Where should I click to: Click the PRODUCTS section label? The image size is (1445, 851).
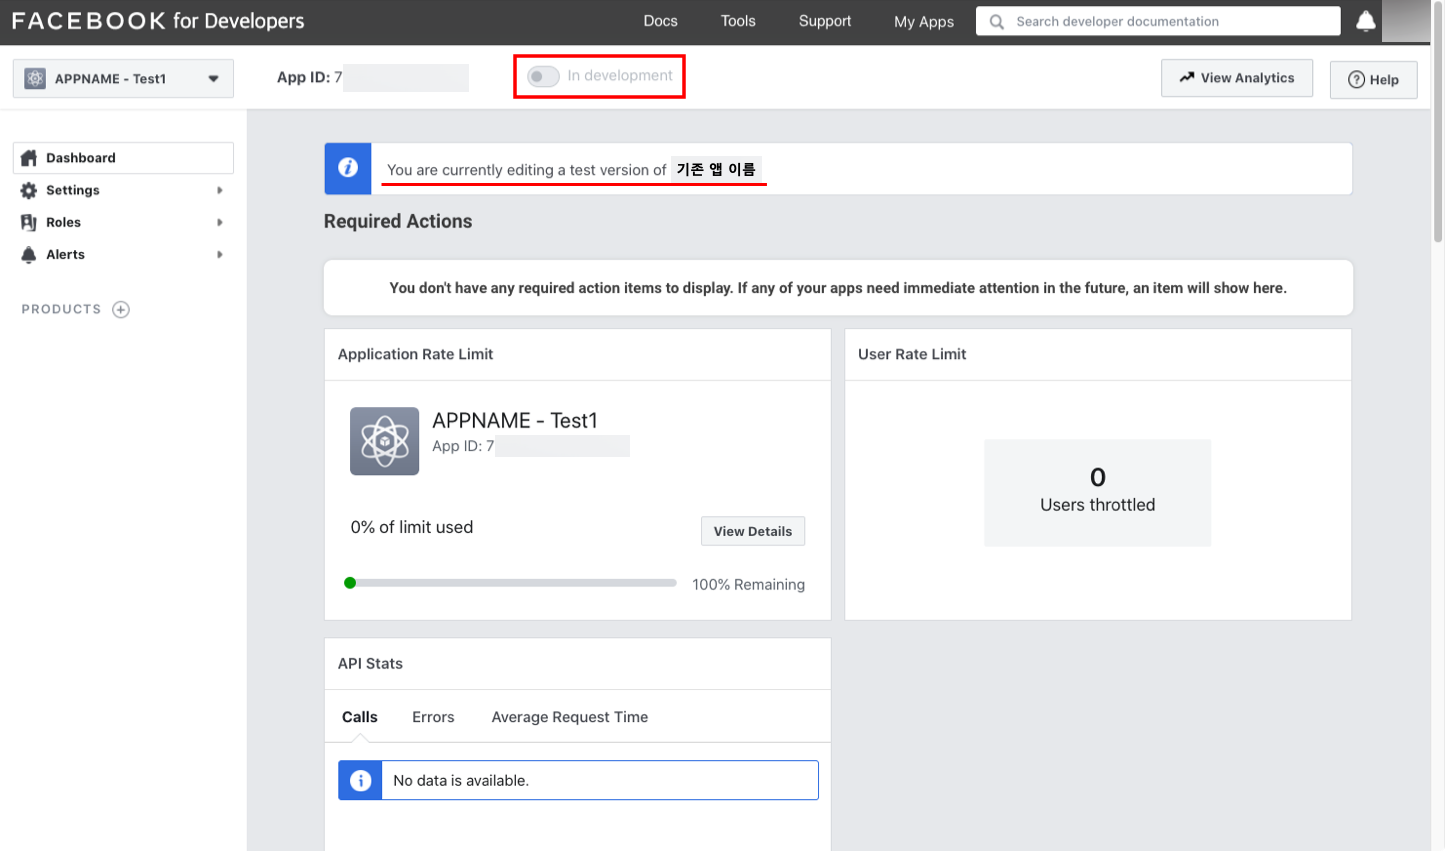pos(61,309)
